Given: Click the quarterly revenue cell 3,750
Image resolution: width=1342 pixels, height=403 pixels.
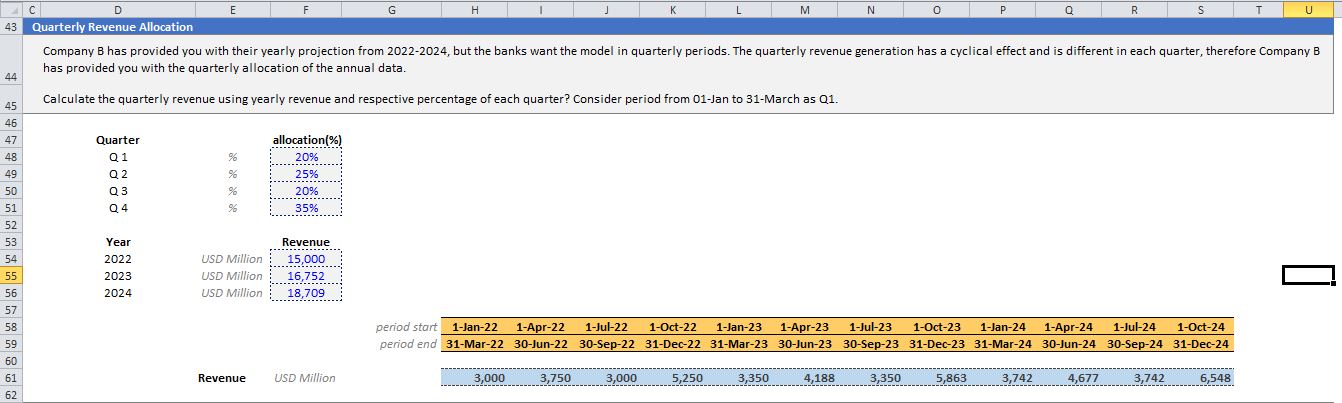Looking at the screenshot, I should click(540, 378).
